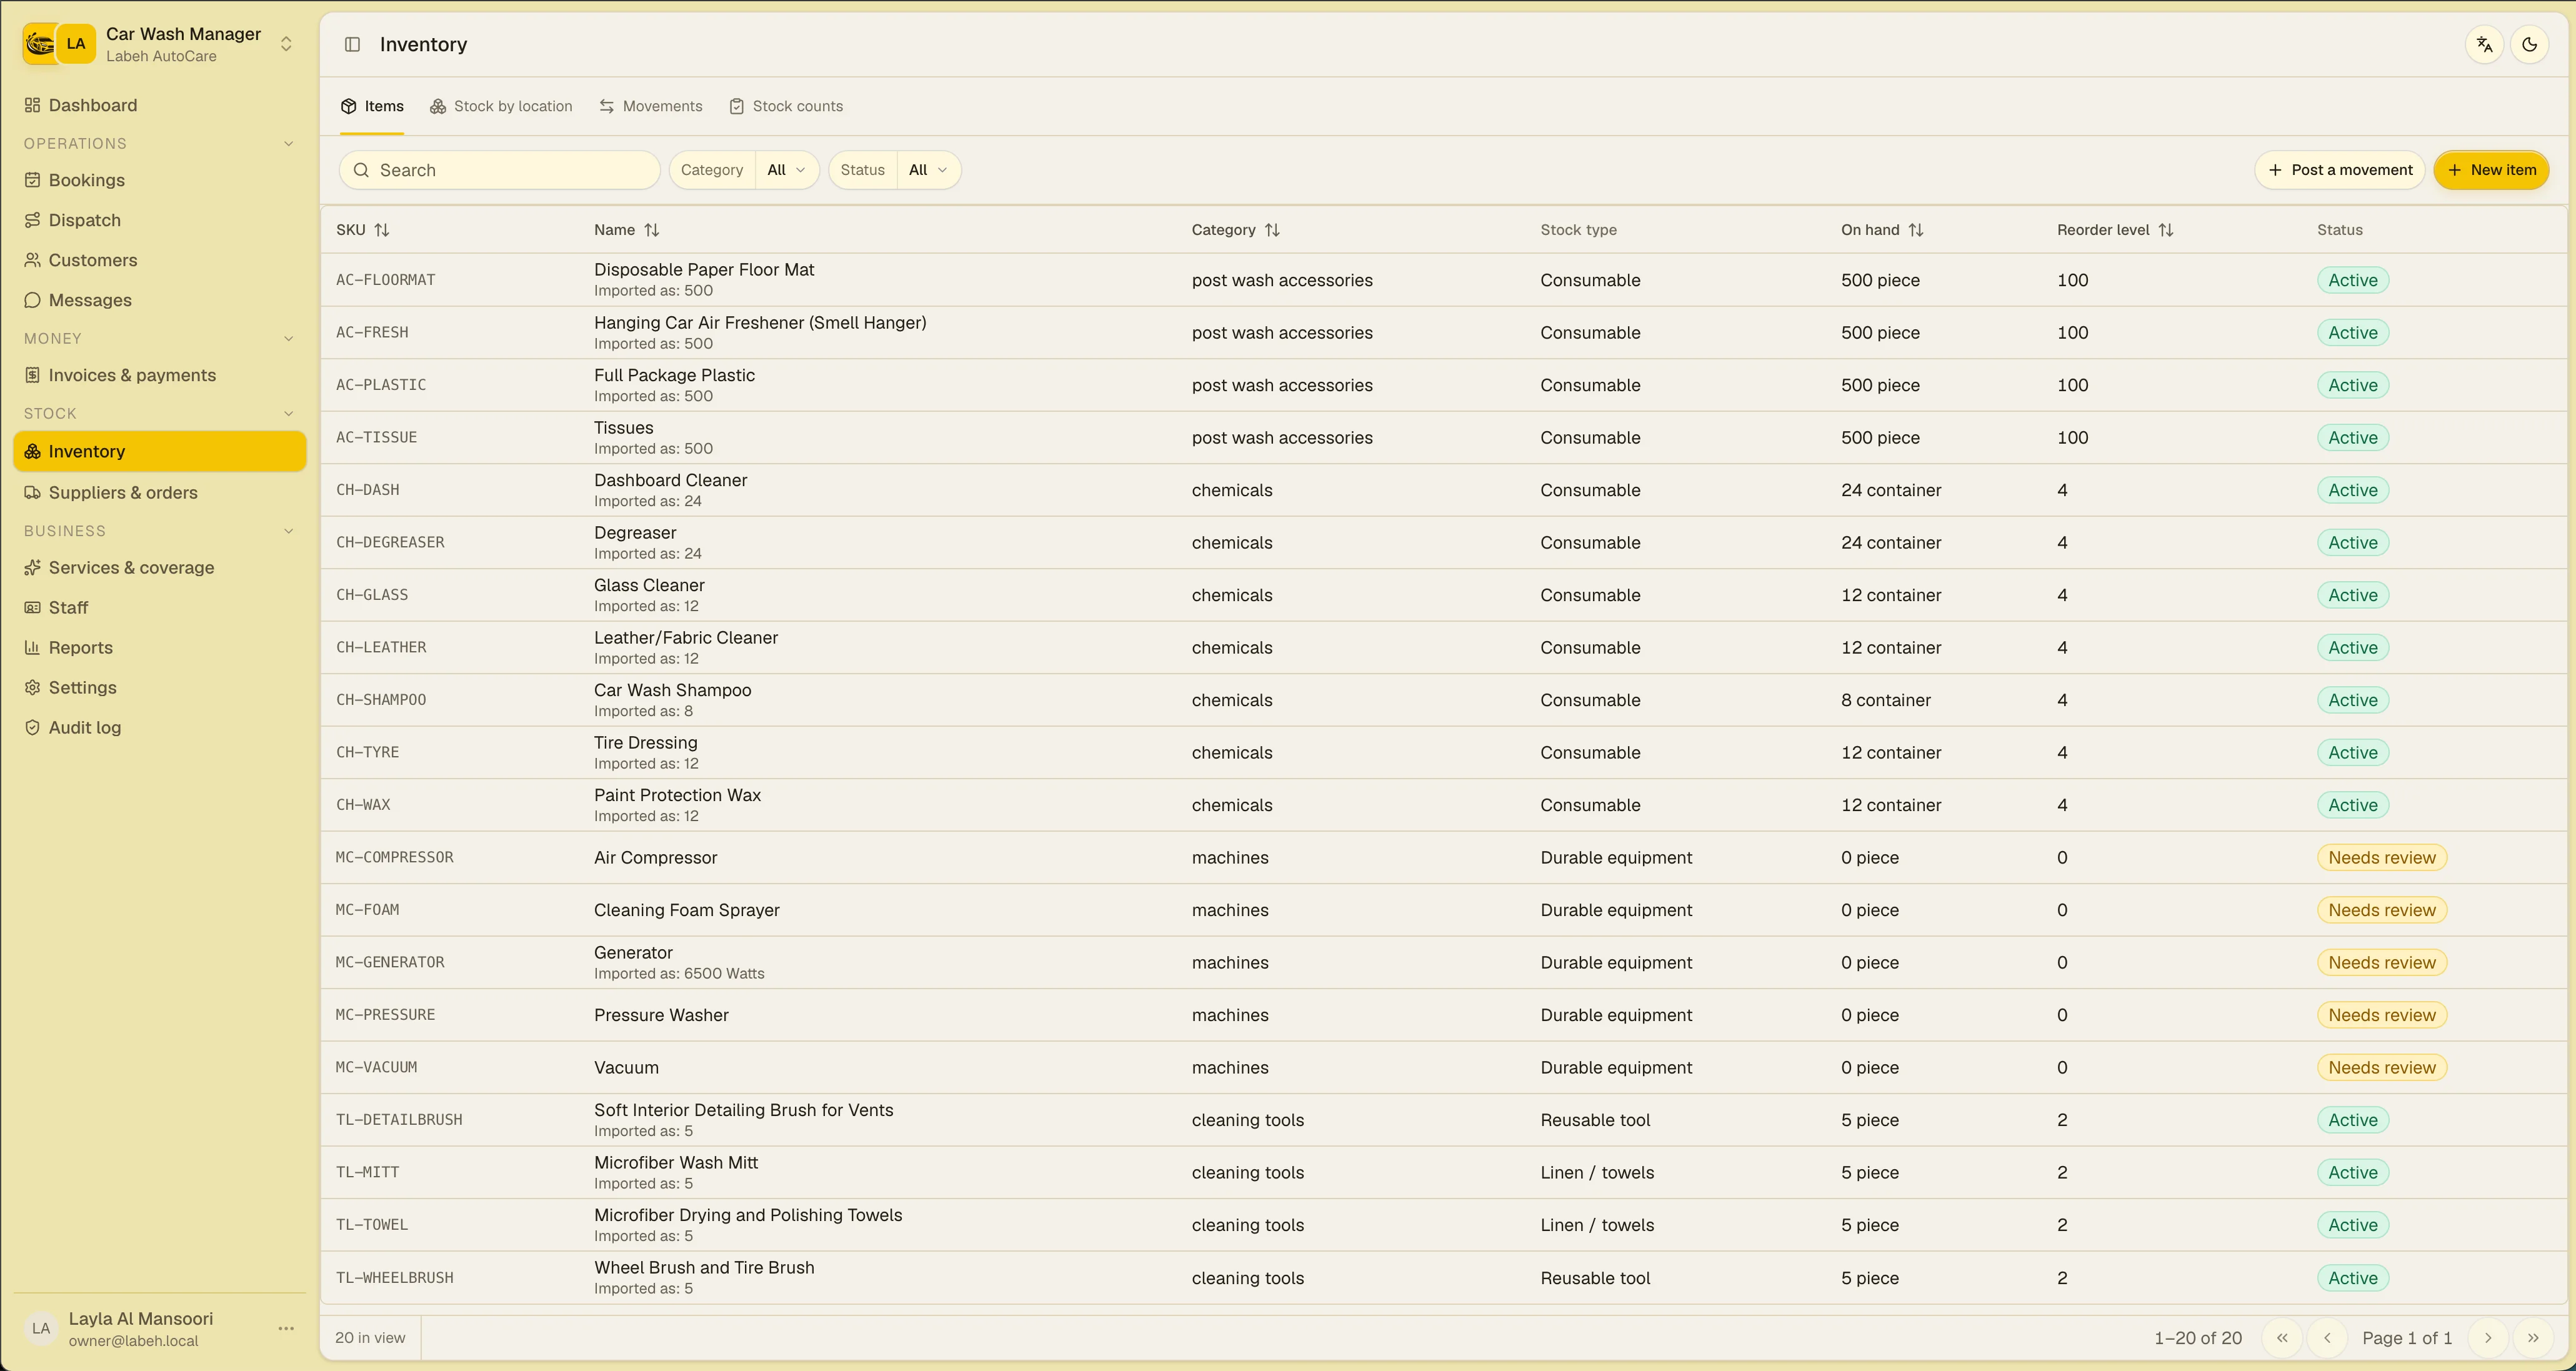Viewport: 2576px width, 1371px height.
Task: Toggle dark mode moon icon
Action: pyautogui.click(x=2529, y=44)
